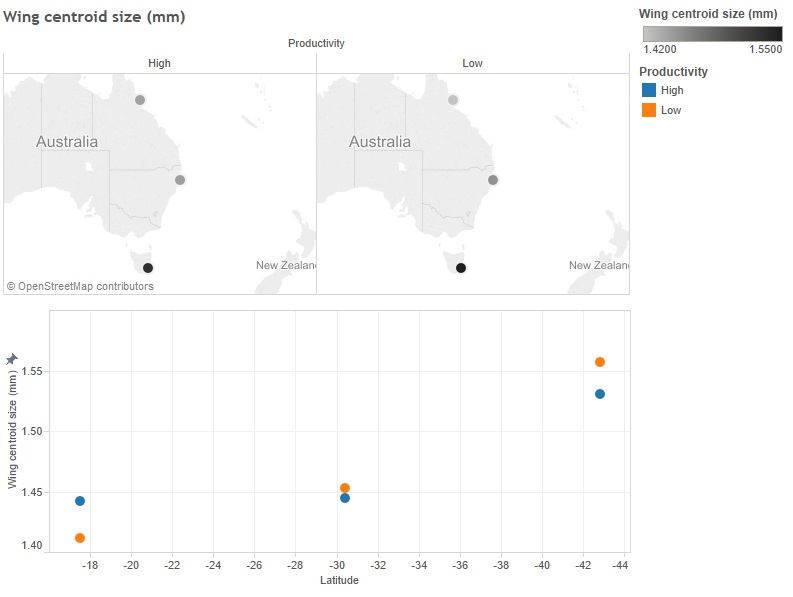Viewport: 793px width, 597px height.
Task: Click the orange scatter point near latitude -30
Action: tap(345, 488)
